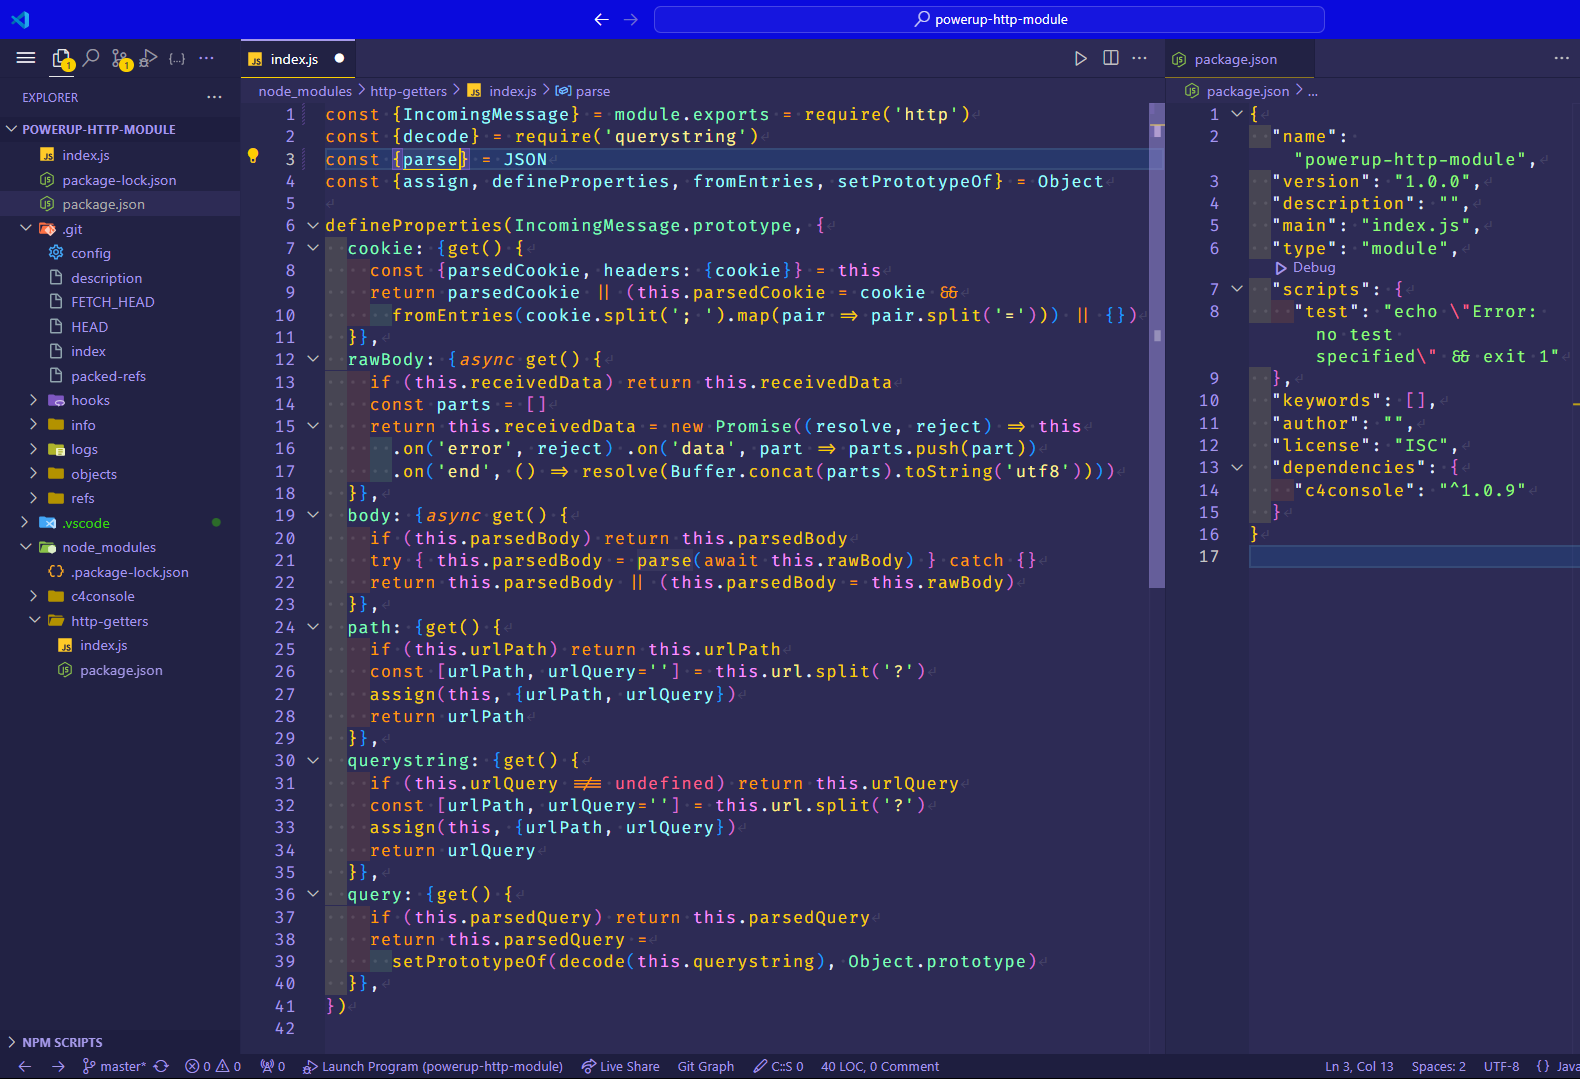Switch branch via master* status item

pos(114,1066)
